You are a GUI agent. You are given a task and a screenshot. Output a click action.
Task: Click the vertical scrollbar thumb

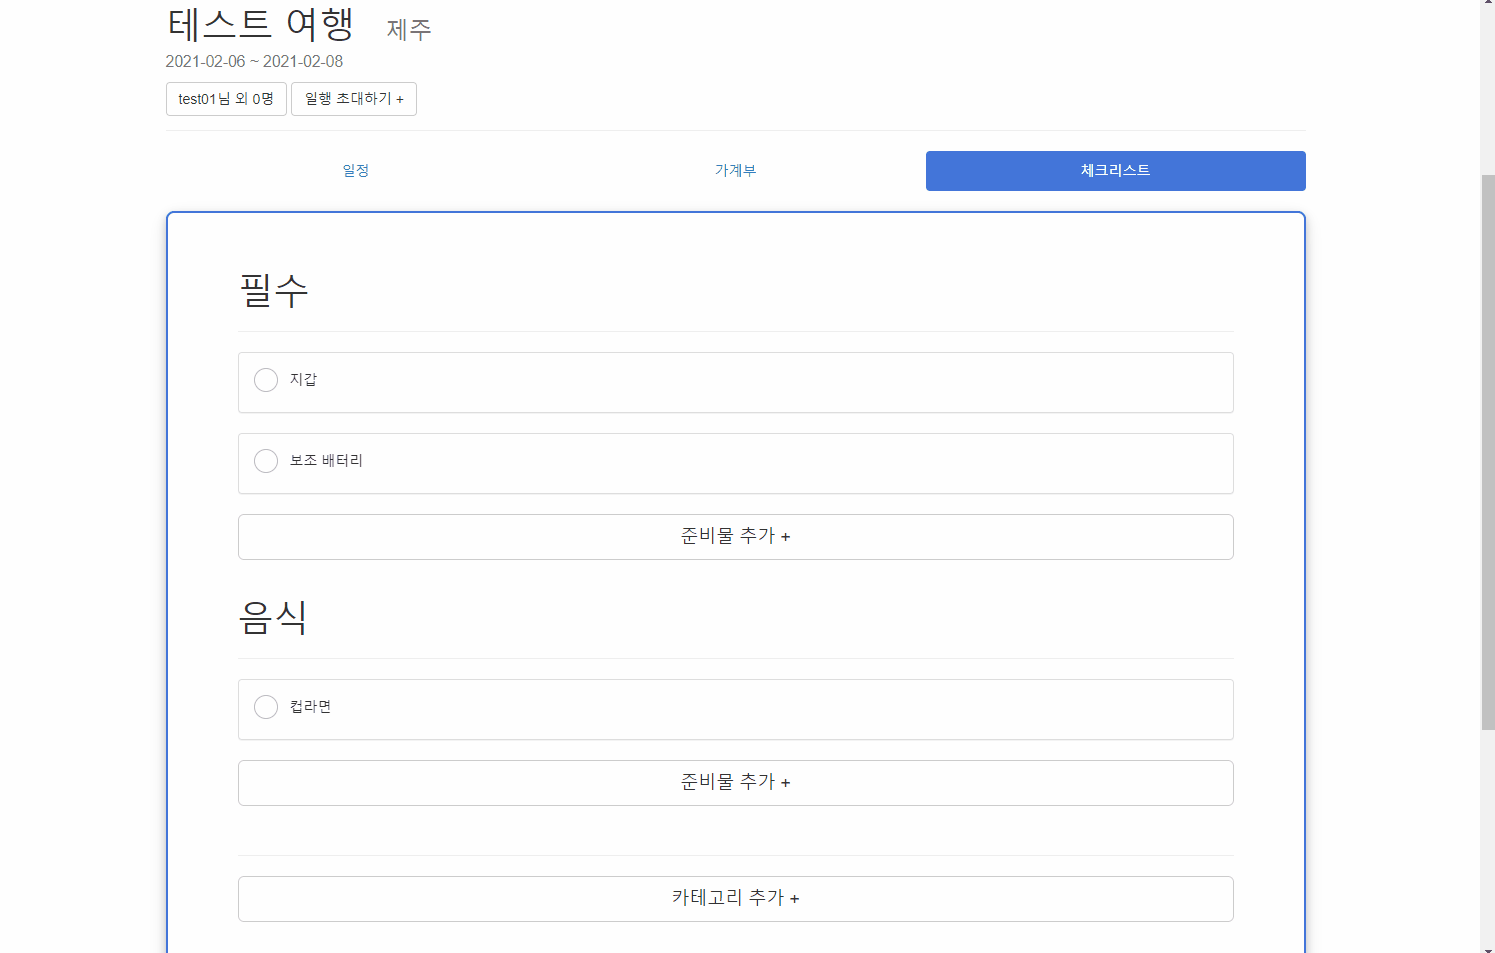click(1488, 452)
